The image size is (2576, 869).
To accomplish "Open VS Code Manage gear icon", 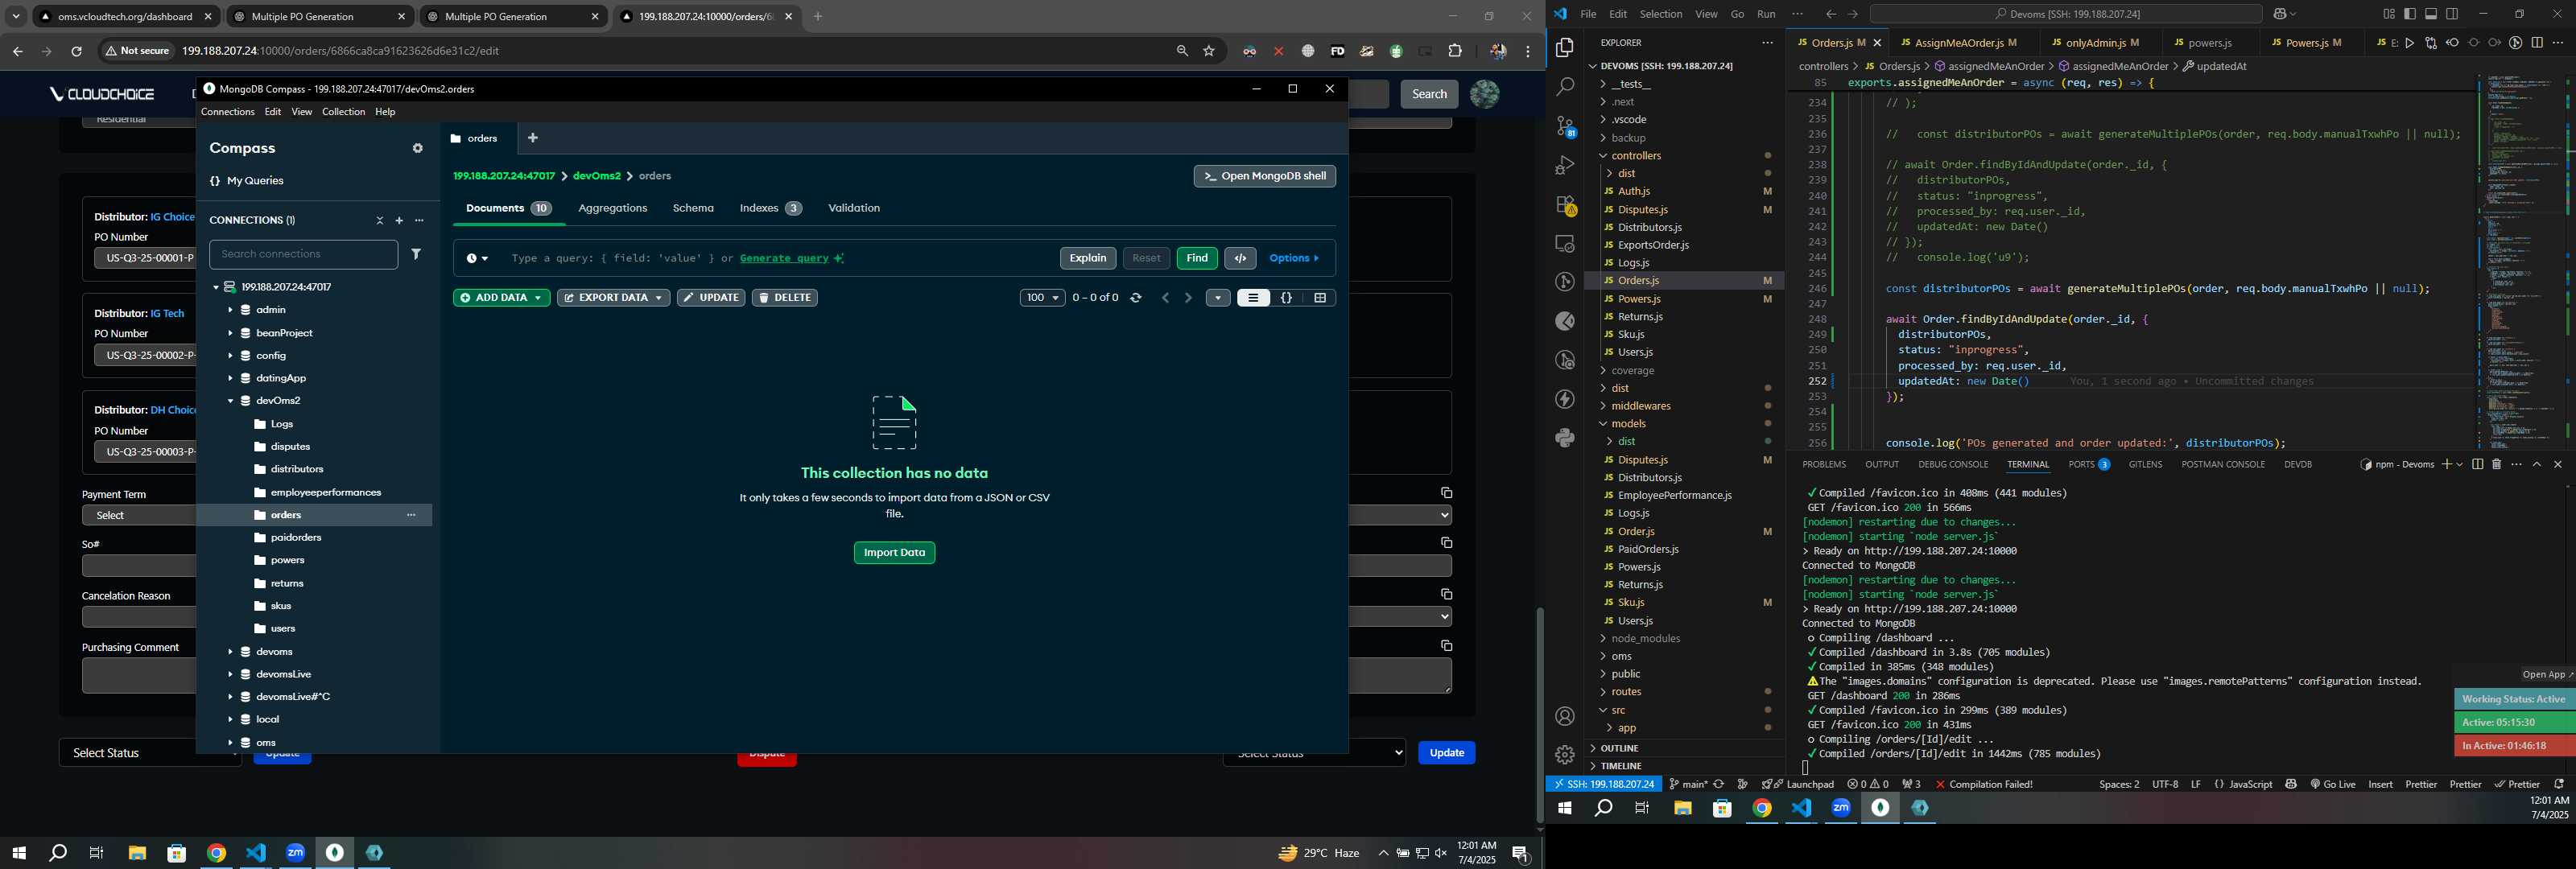I will [1565, 755].
